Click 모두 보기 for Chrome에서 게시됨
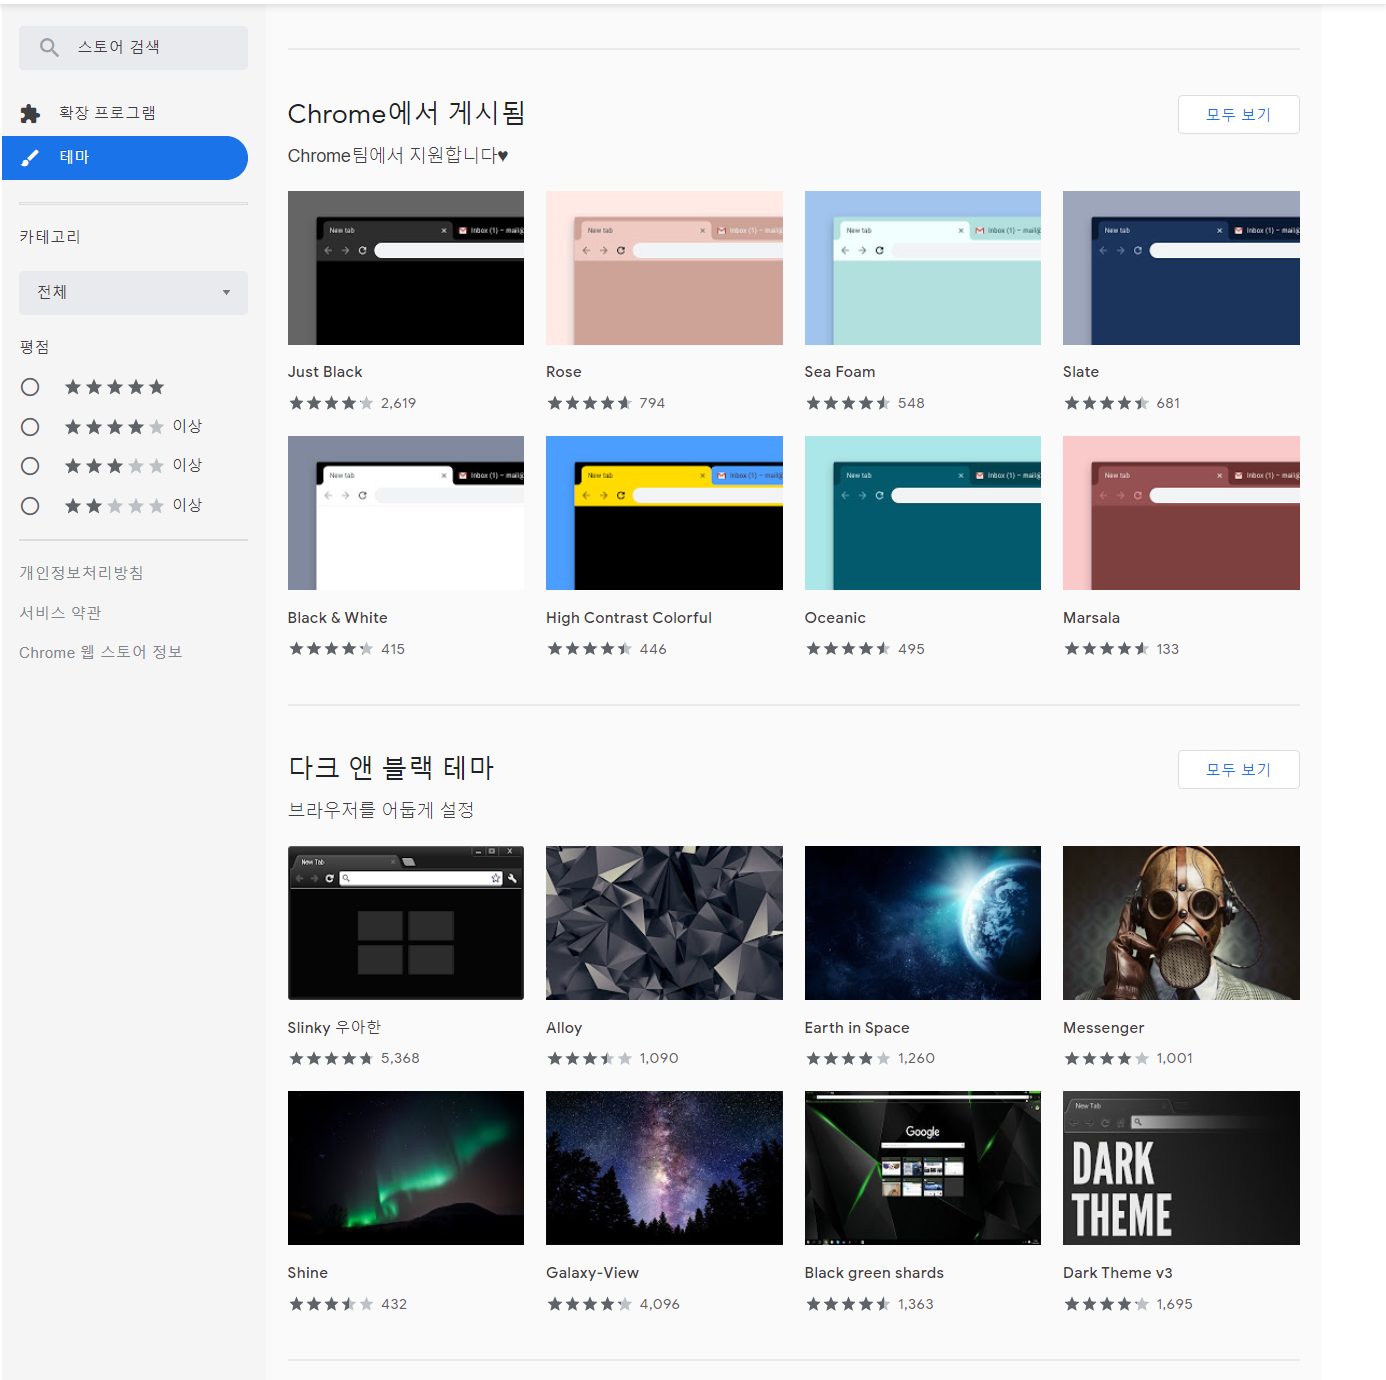1386x1380 pixels. click(1238, 115)
